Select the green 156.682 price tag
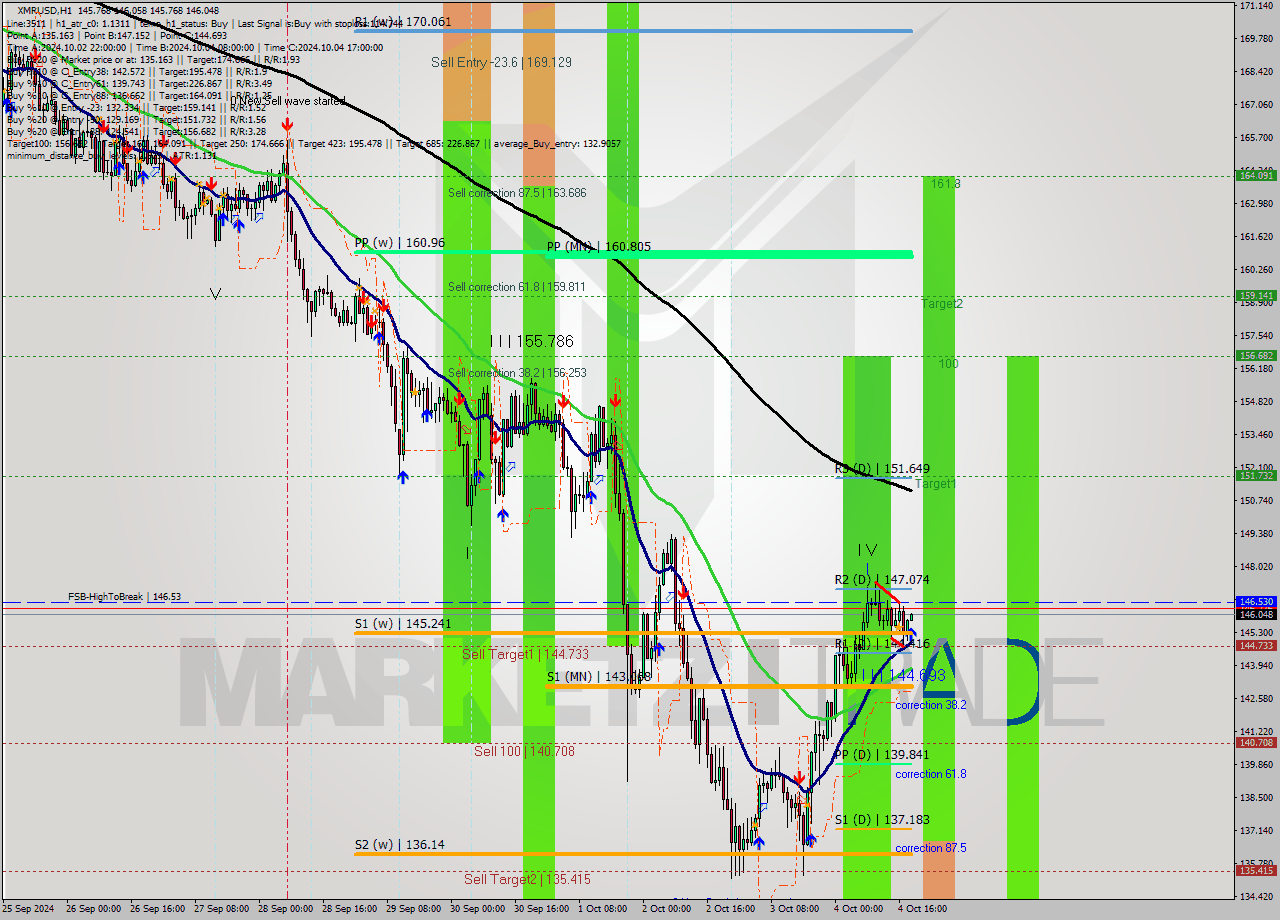The height and width of the screenshot is (920, 1280). [1257, 356]
